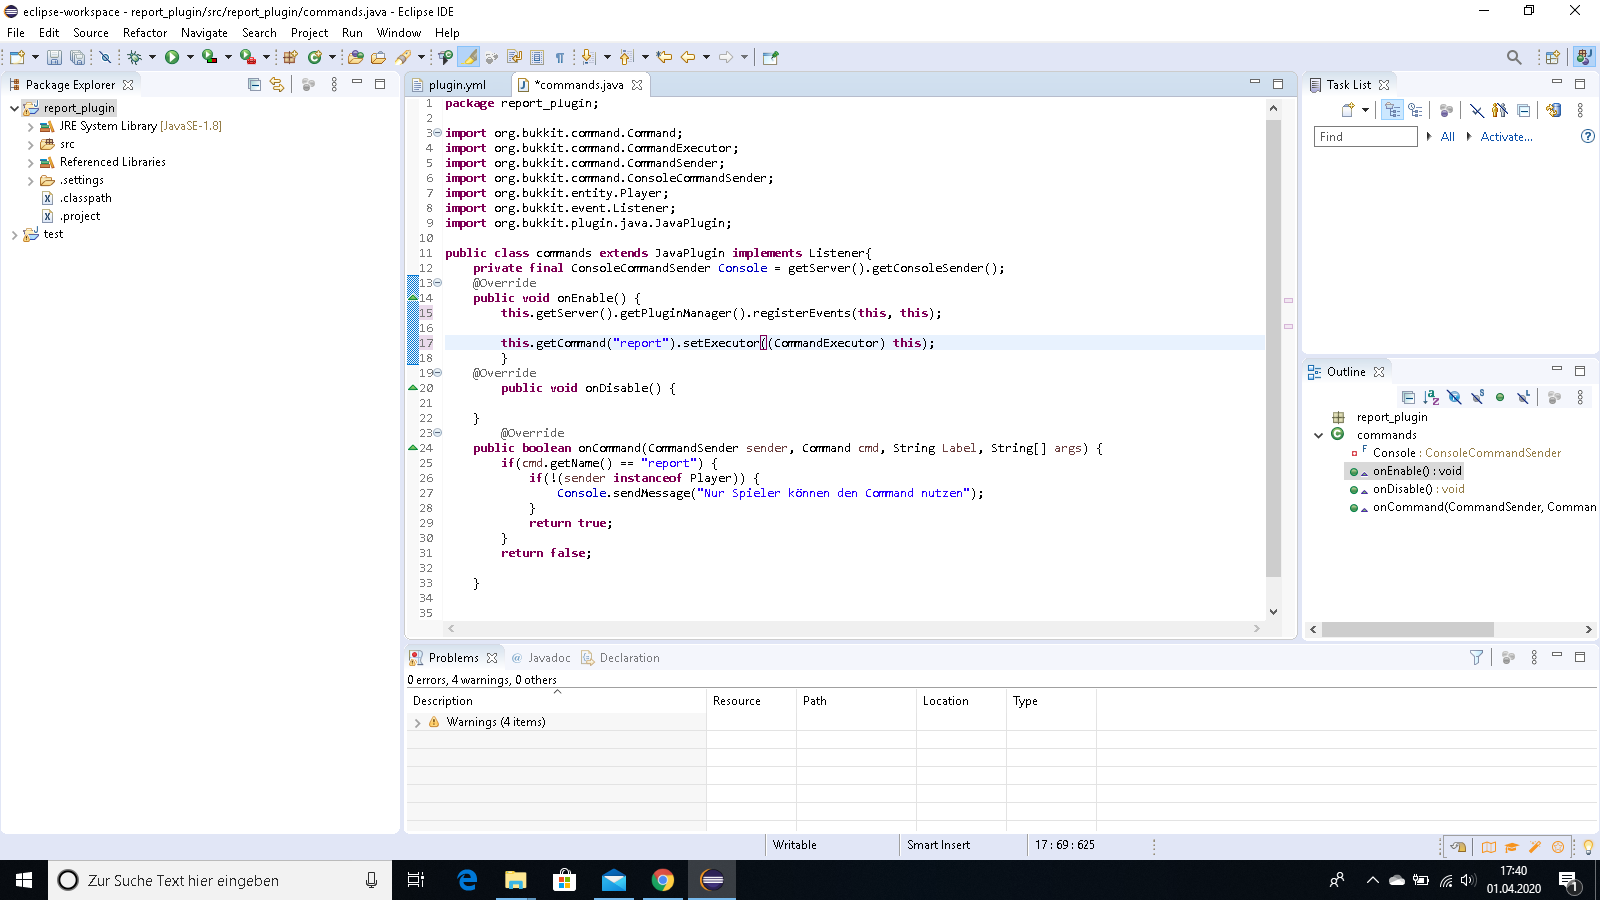Click the Activate... link in Task List
The image size is (1600, 900).
(x=1506, y=137)
